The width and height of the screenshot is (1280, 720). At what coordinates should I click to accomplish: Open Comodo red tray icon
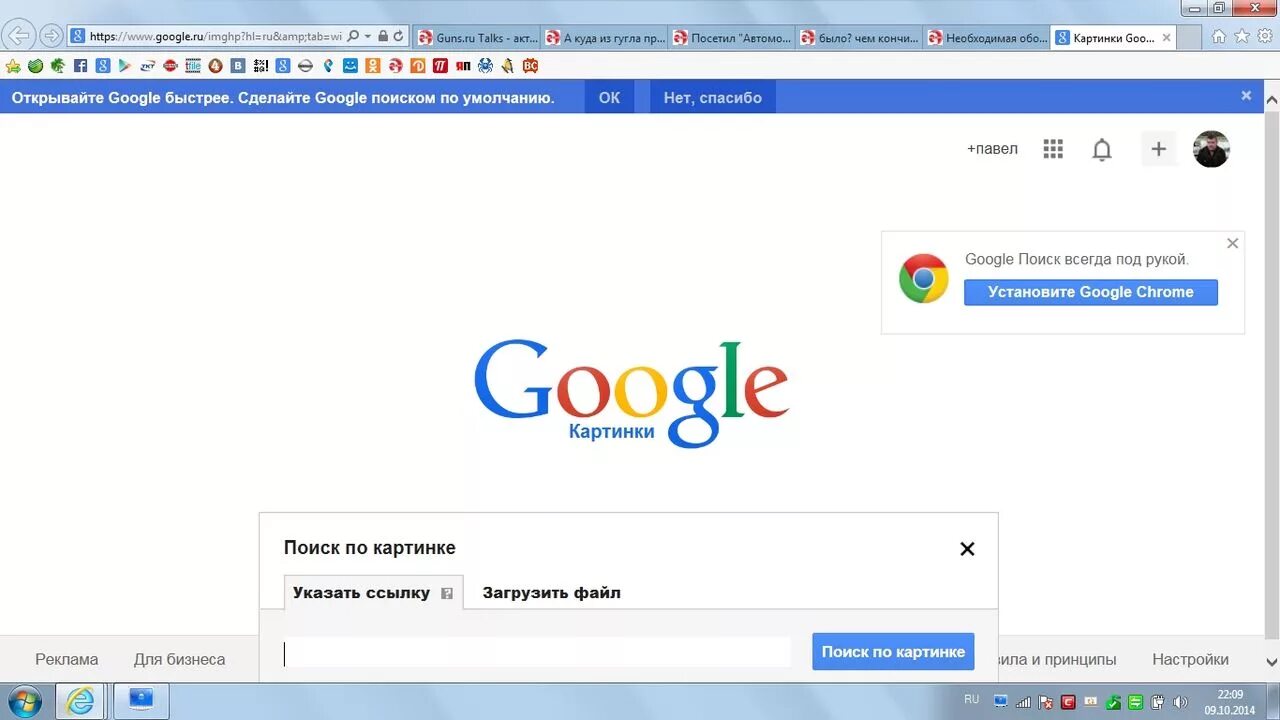tap(1068, 702)
